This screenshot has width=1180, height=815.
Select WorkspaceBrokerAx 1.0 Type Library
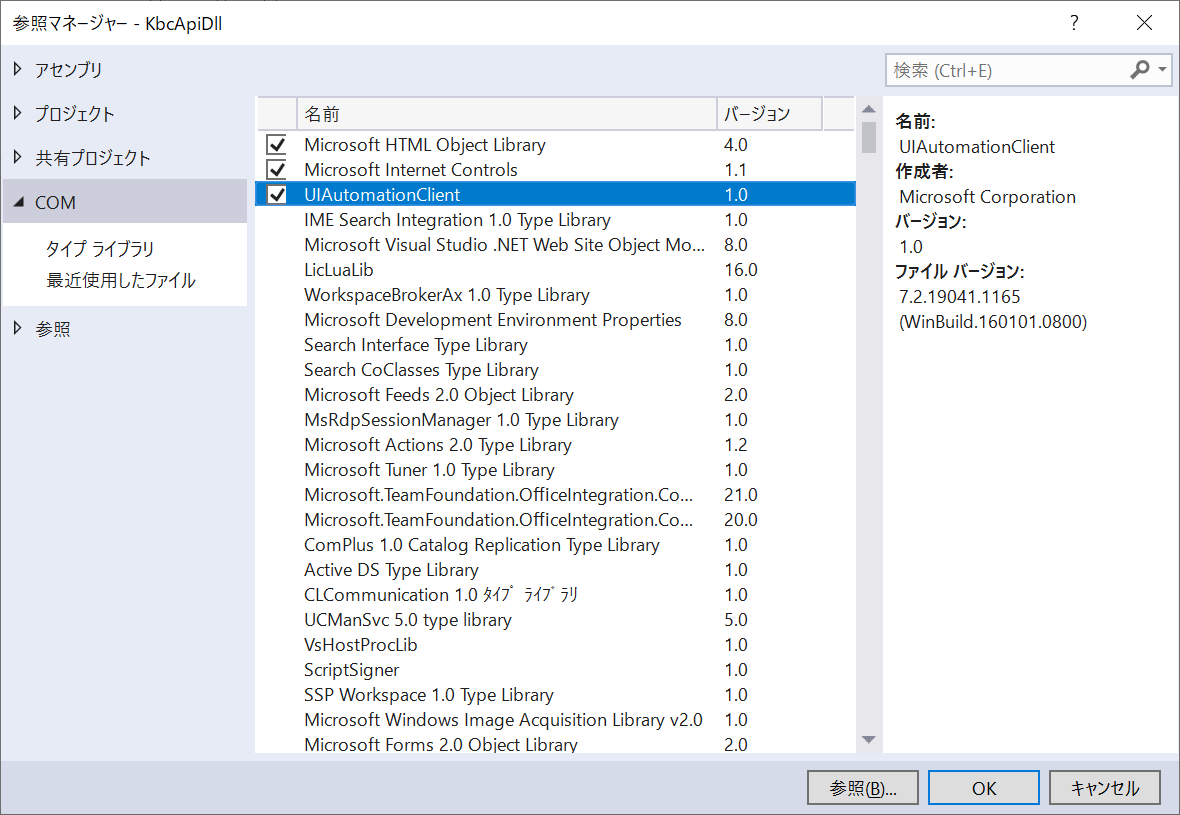pos(555,294)
